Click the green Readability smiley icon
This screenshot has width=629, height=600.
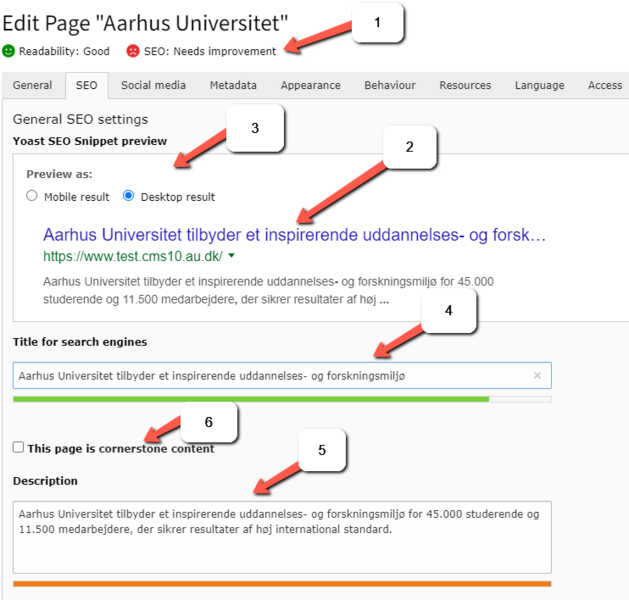coord(8,51)
